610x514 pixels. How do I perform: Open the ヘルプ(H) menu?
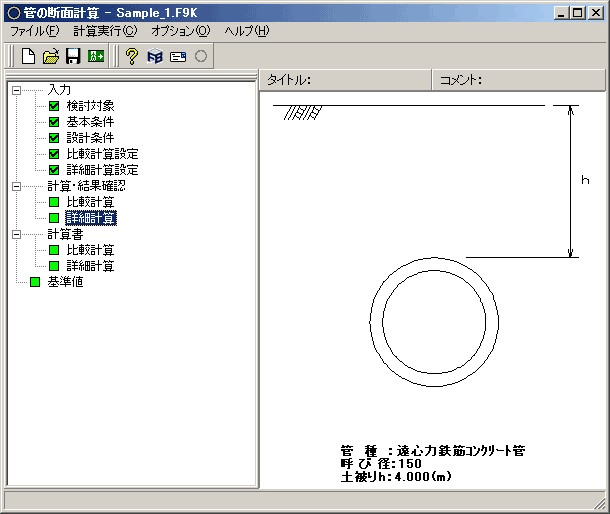coord(247,31)
